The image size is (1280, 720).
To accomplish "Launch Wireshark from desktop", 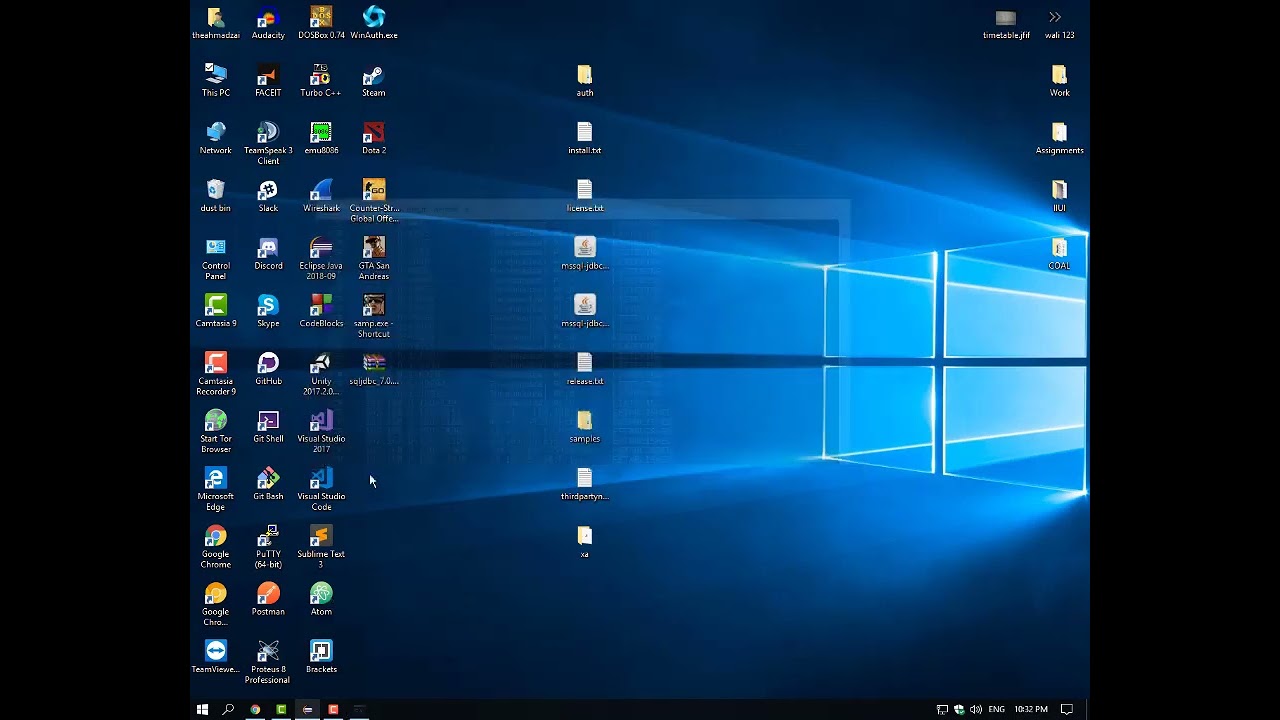I will coord(321,196).
